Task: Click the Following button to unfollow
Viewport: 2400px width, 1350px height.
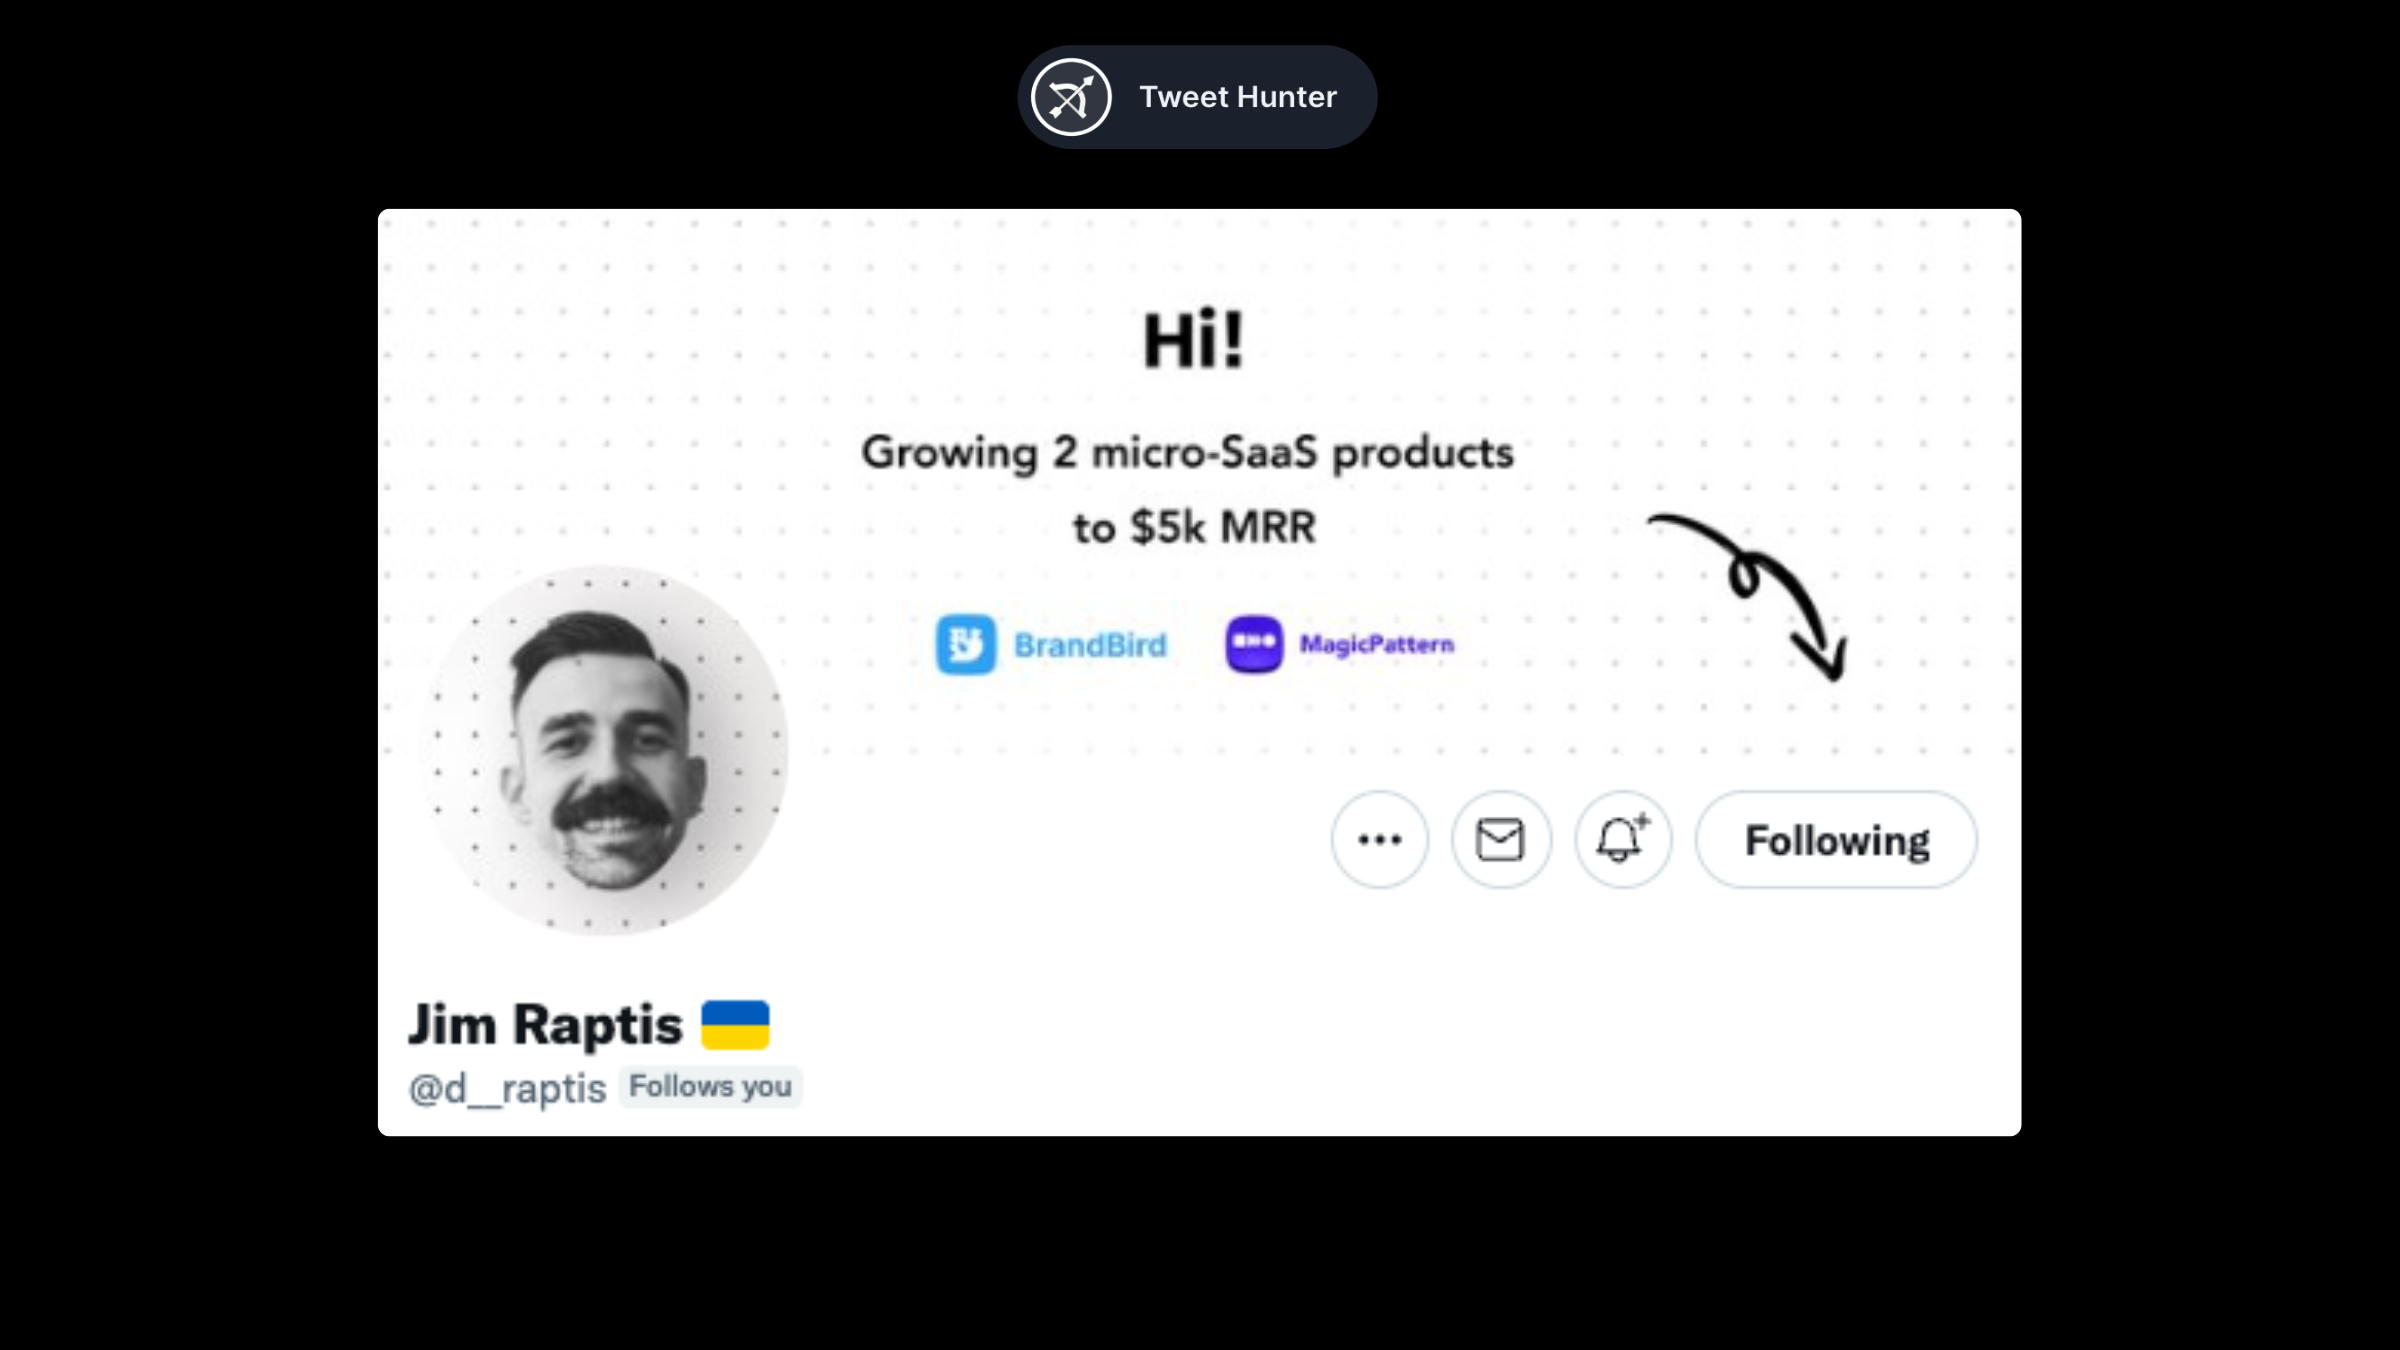Action: tap(1836, 840)
